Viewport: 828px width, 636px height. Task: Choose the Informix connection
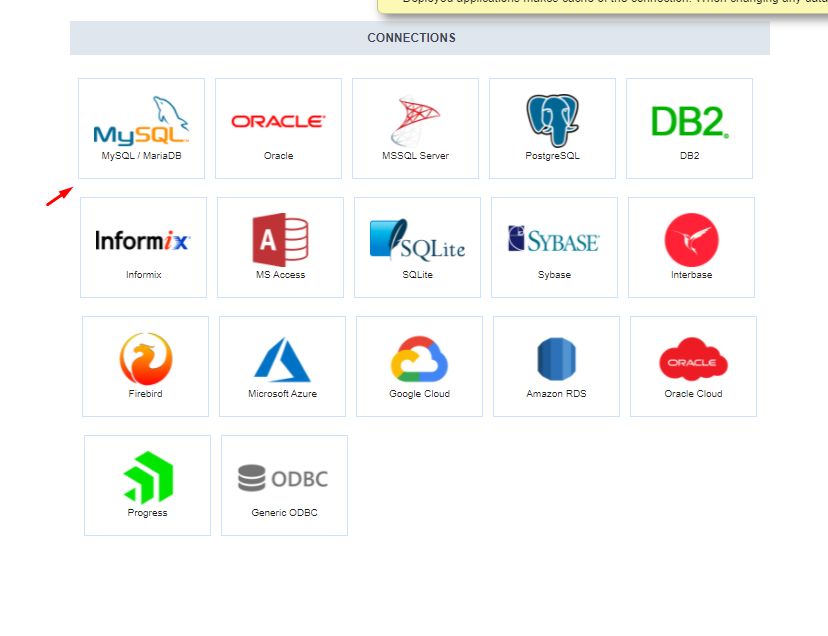(144, 247)
